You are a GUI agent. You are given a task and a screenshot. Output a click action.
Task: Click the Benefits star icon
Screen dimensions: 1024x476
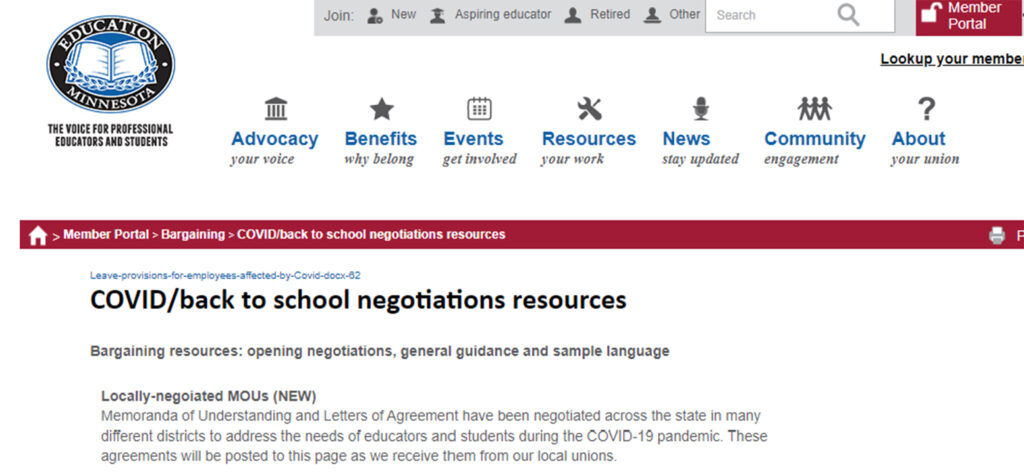(x=381, y=109)
